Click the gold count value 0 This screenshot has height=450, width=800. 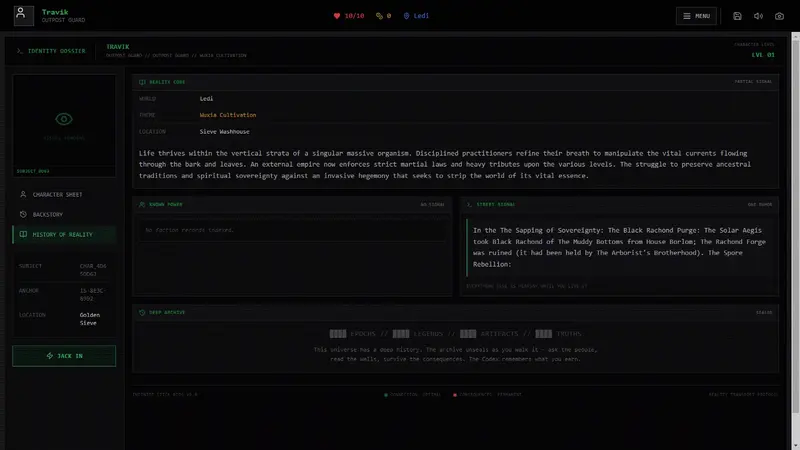point(389,16)
